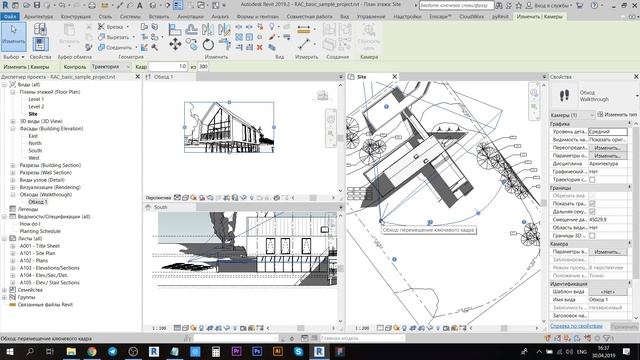Click the Rotate tool circular arrow icon

tap(208, 44)
